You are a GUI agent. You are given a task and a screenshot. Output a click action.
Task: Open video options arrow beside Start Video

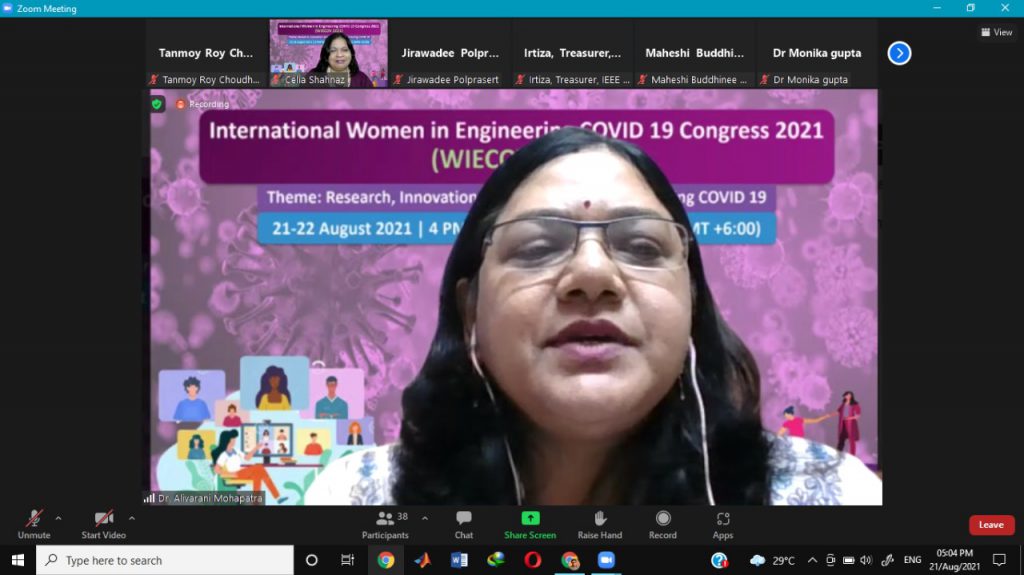132,518
